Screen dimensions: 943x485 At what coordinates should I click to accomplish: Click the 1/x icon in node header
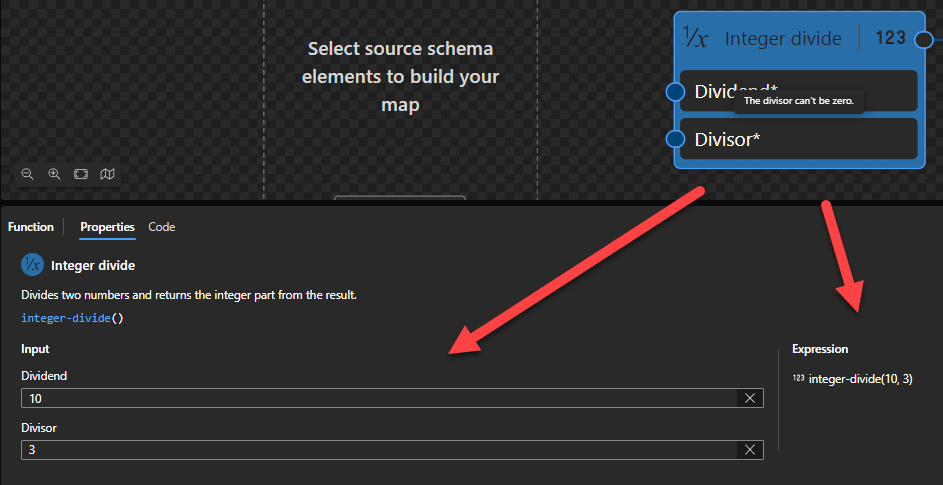[x=696, y=39]
